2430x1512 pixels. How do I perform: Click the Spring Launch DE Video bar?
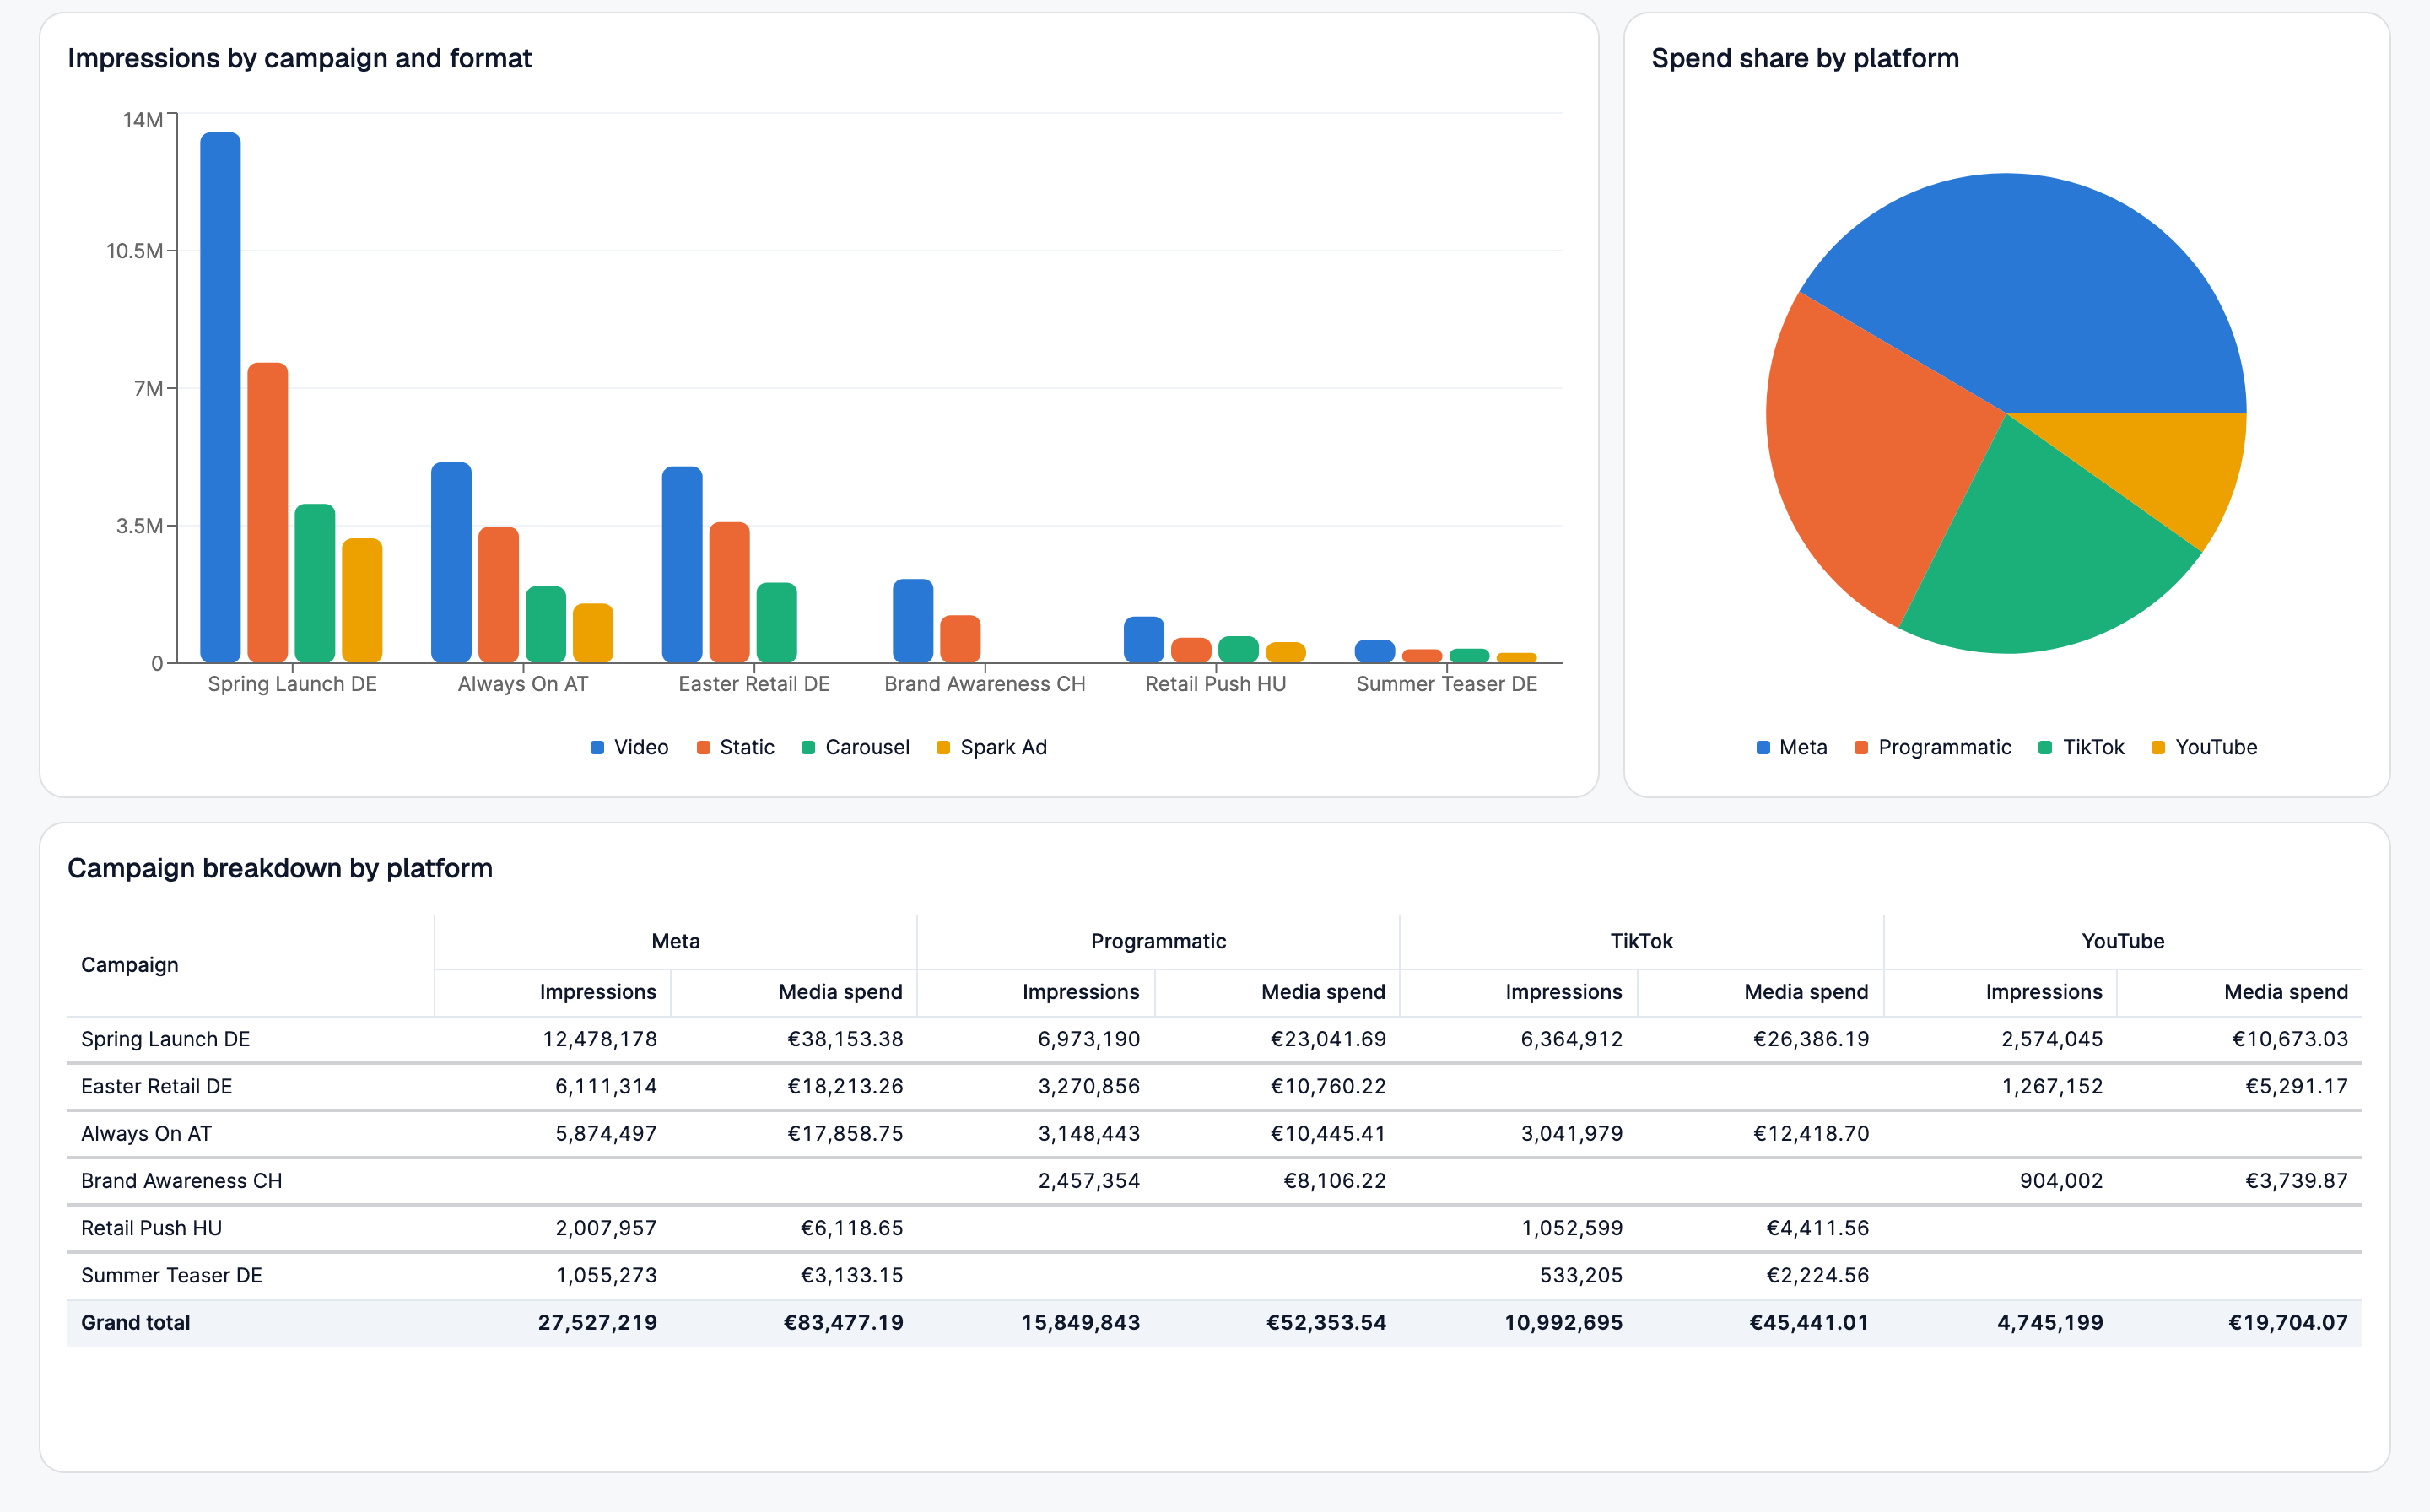pos(220,397)
